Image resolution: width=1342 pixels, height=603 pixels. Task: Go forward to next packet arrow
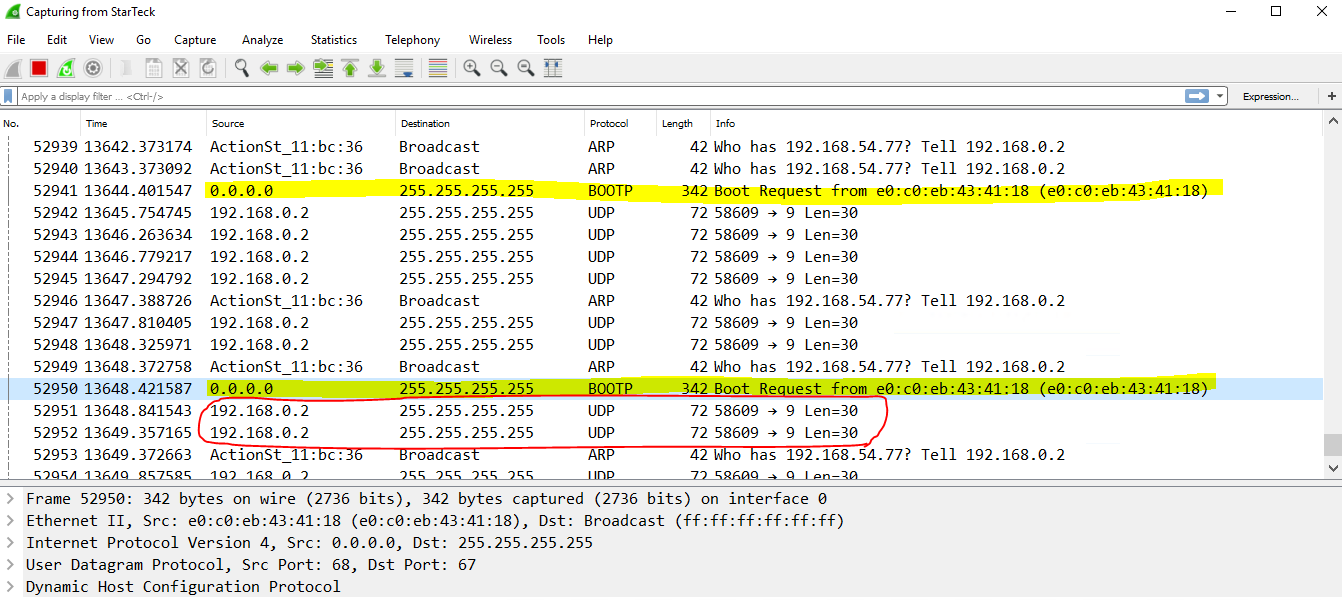coord(296,68)
